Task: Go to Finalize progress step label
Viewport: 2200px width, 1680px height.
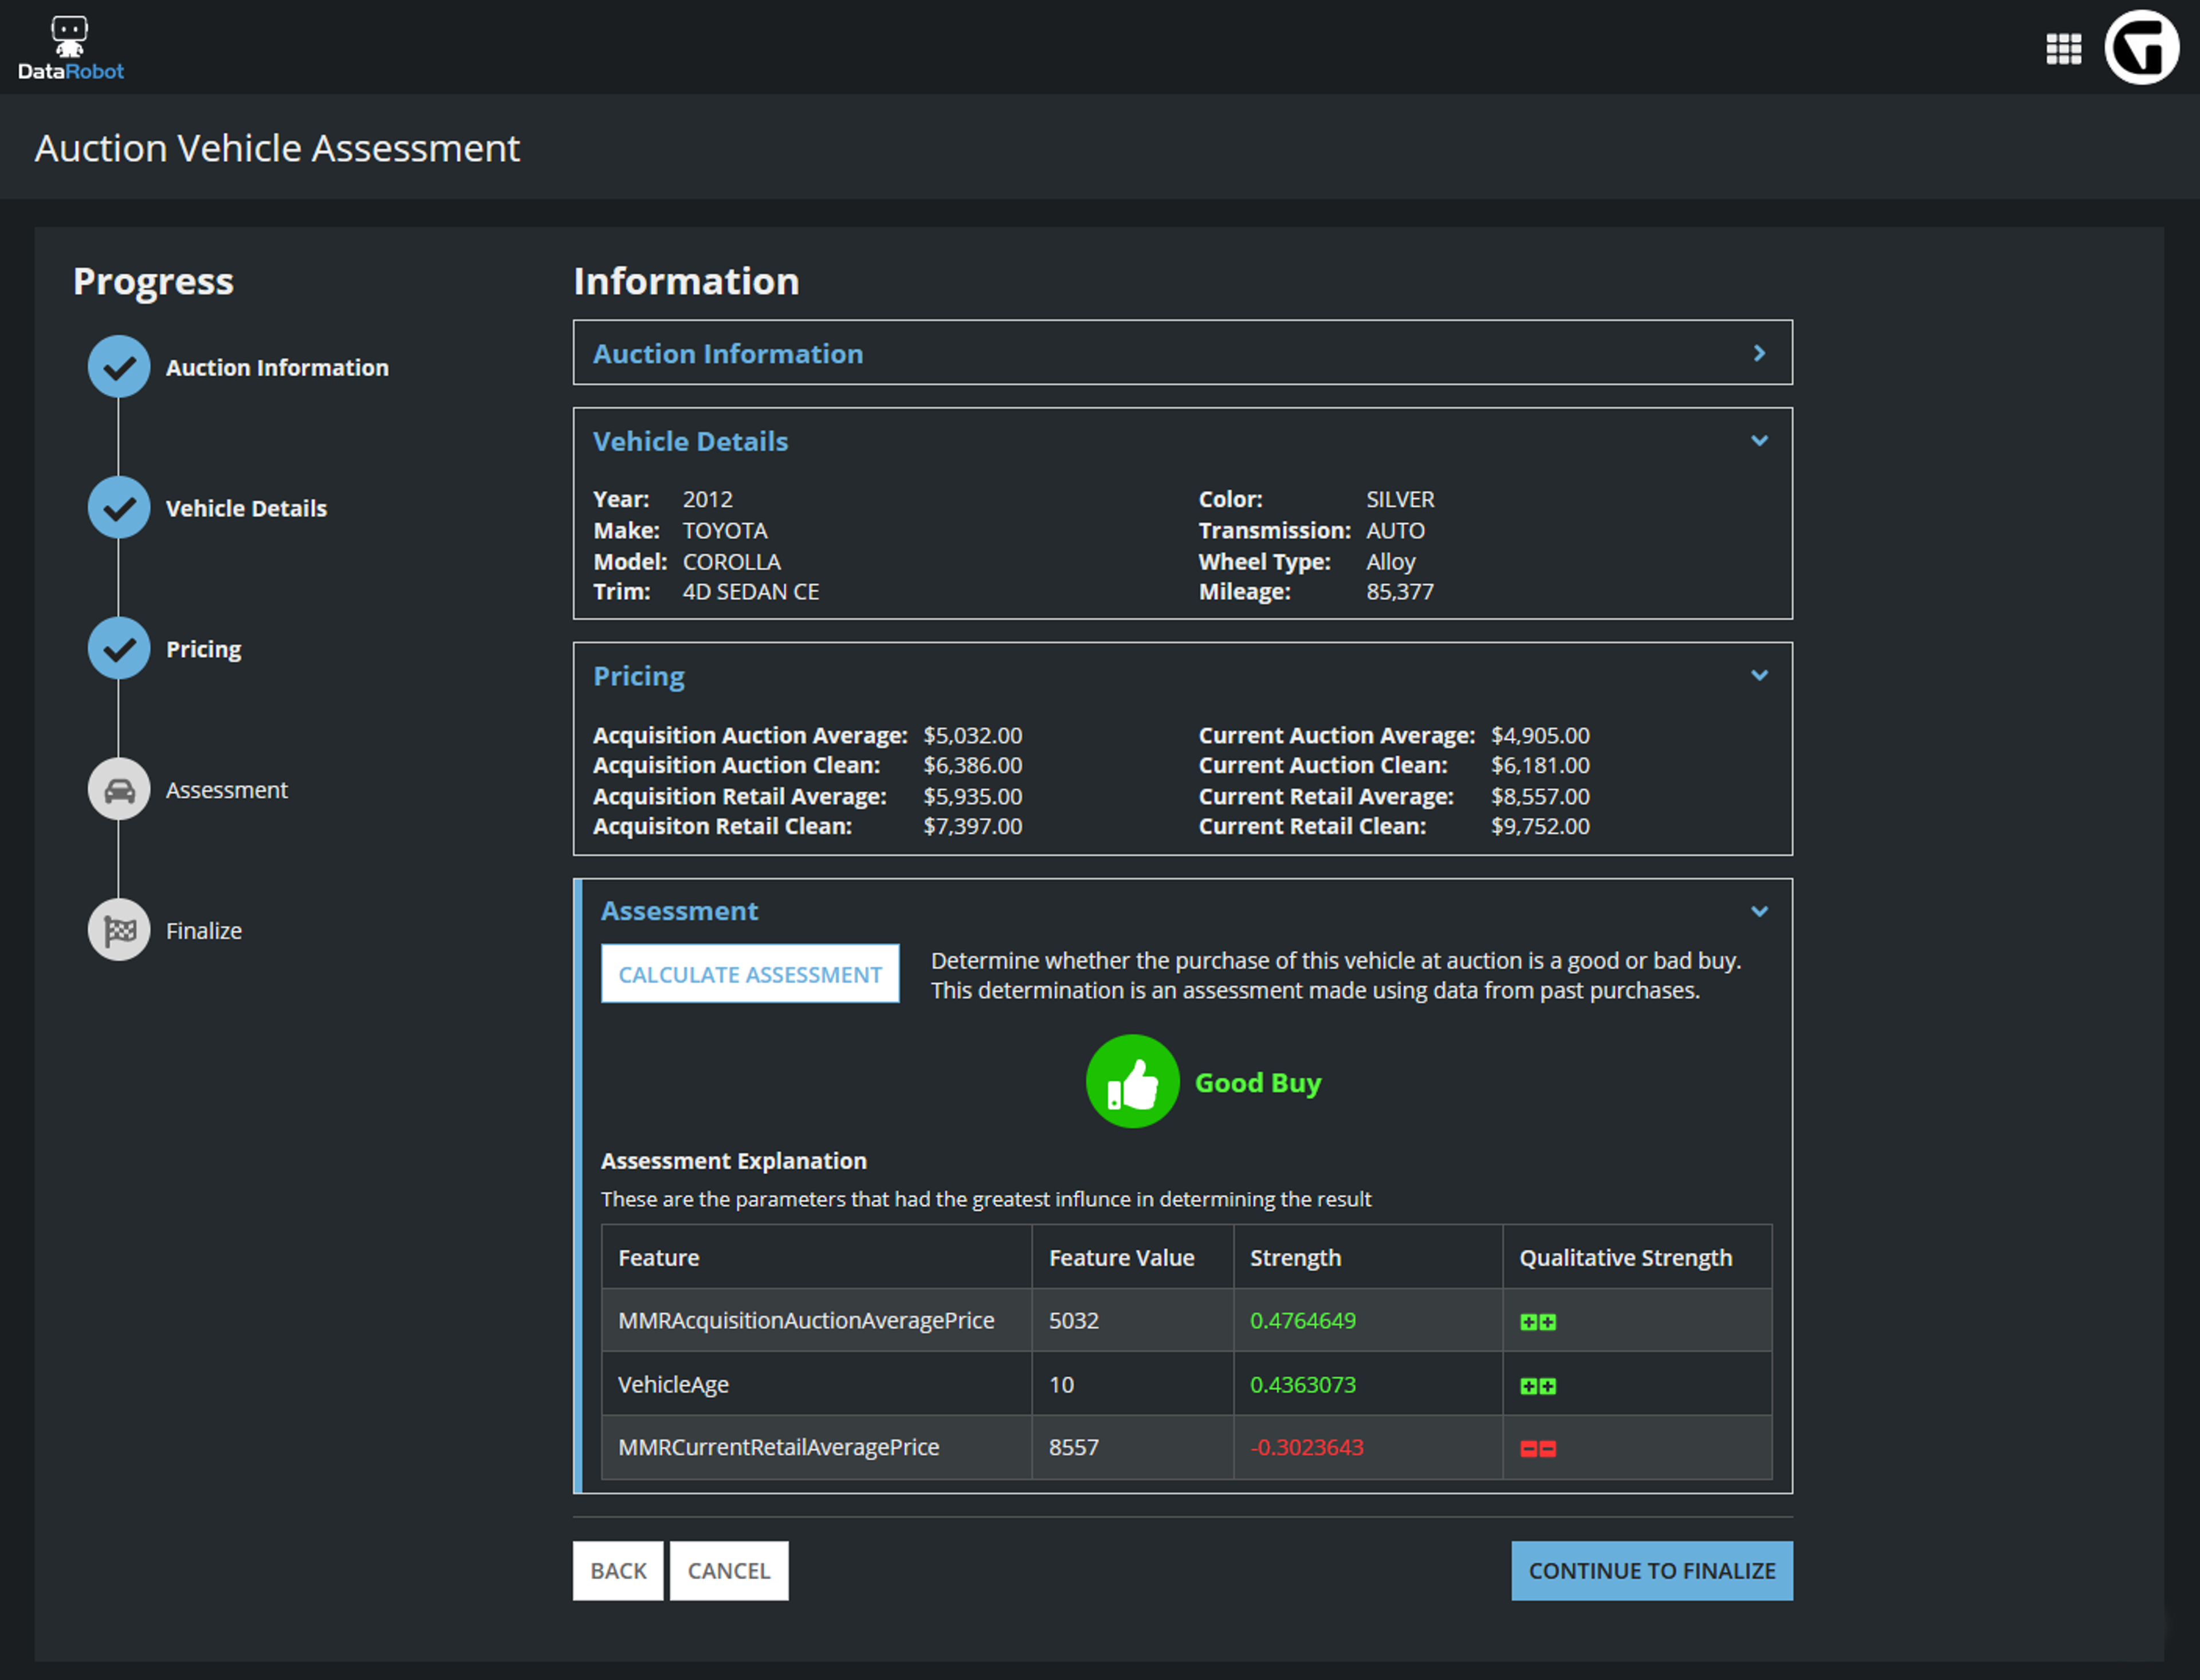Action: tap(203, 931)
